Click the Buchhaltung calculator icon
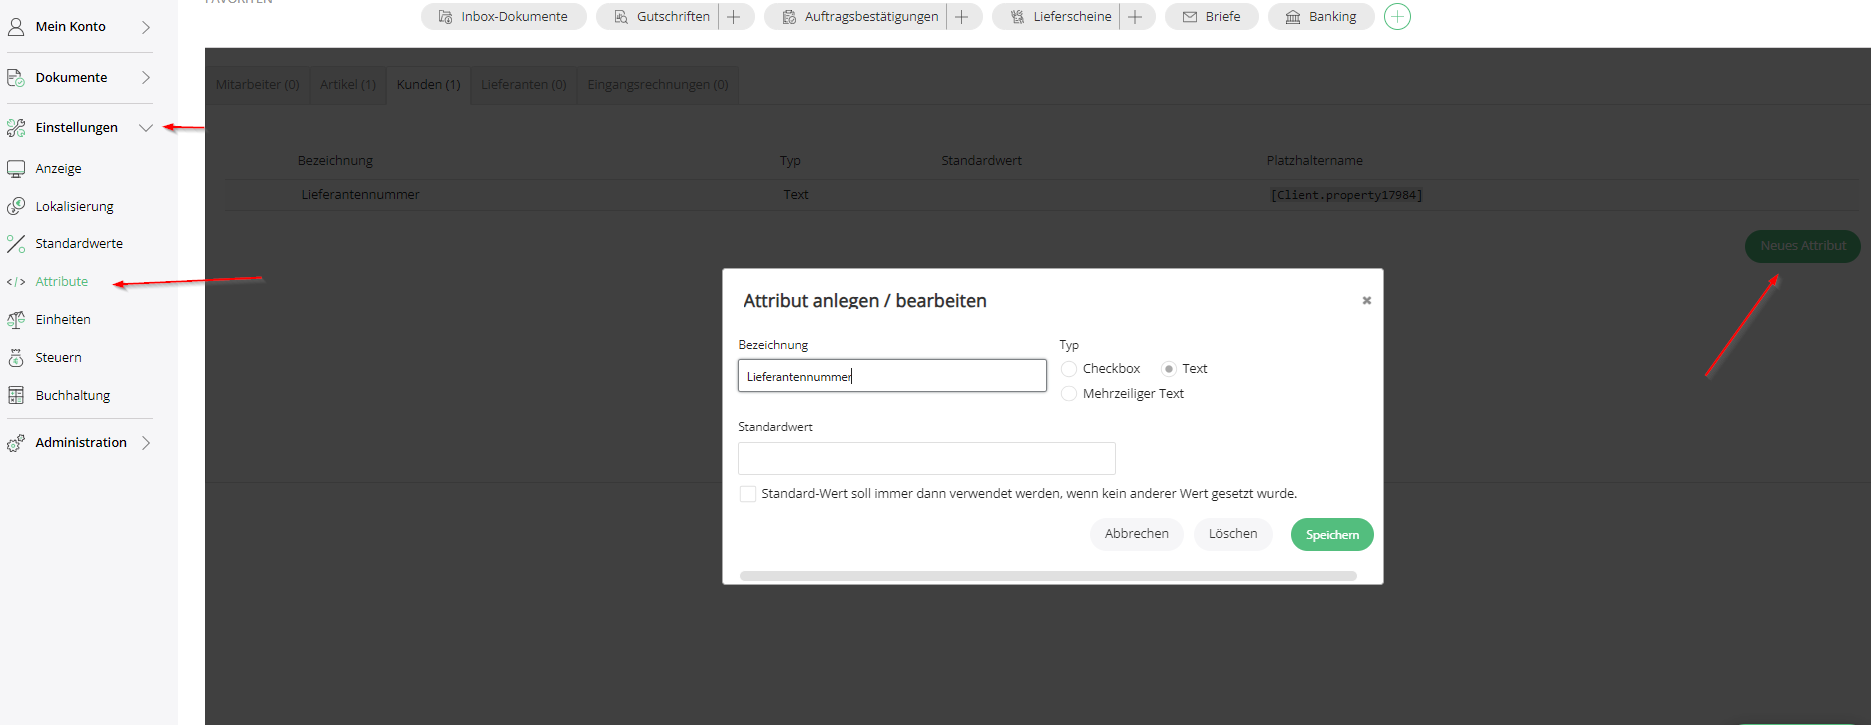The width and height of the screenshot is (1871, 725). [16, 395]
